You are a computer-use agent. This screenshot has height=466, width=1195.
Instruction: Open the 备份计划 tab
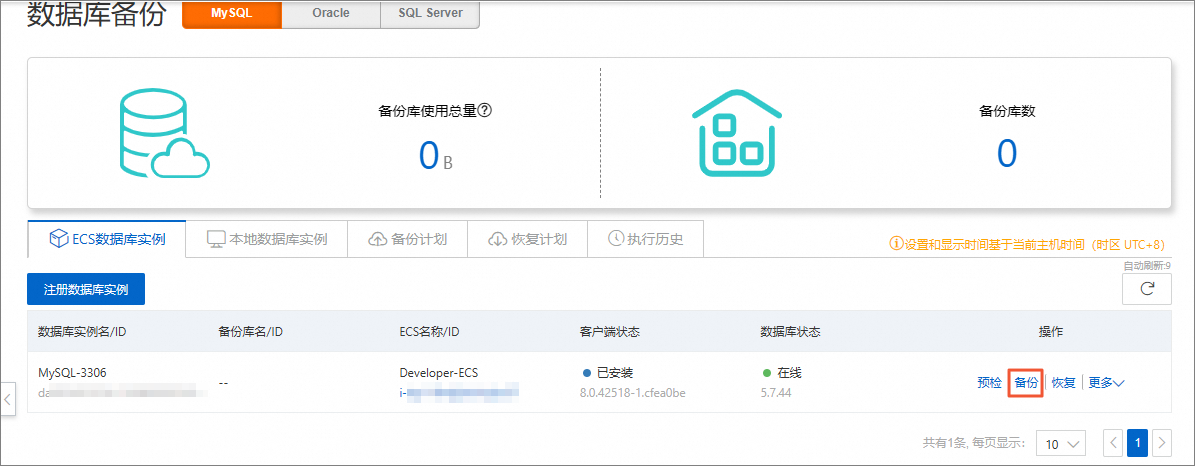click(407, 239)
